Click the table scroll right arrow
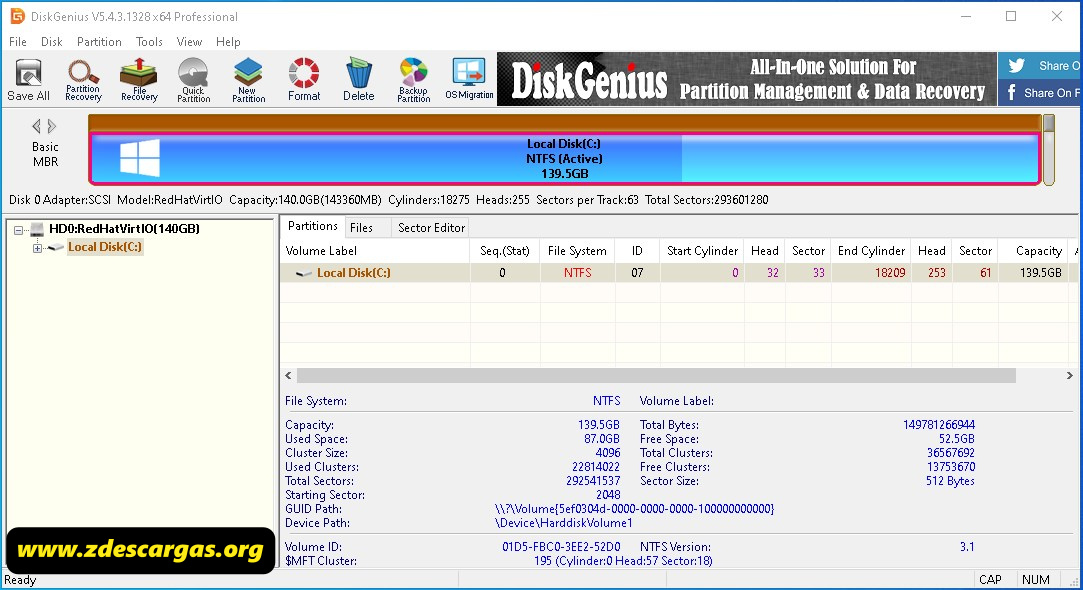 [x=1069, y=375]
